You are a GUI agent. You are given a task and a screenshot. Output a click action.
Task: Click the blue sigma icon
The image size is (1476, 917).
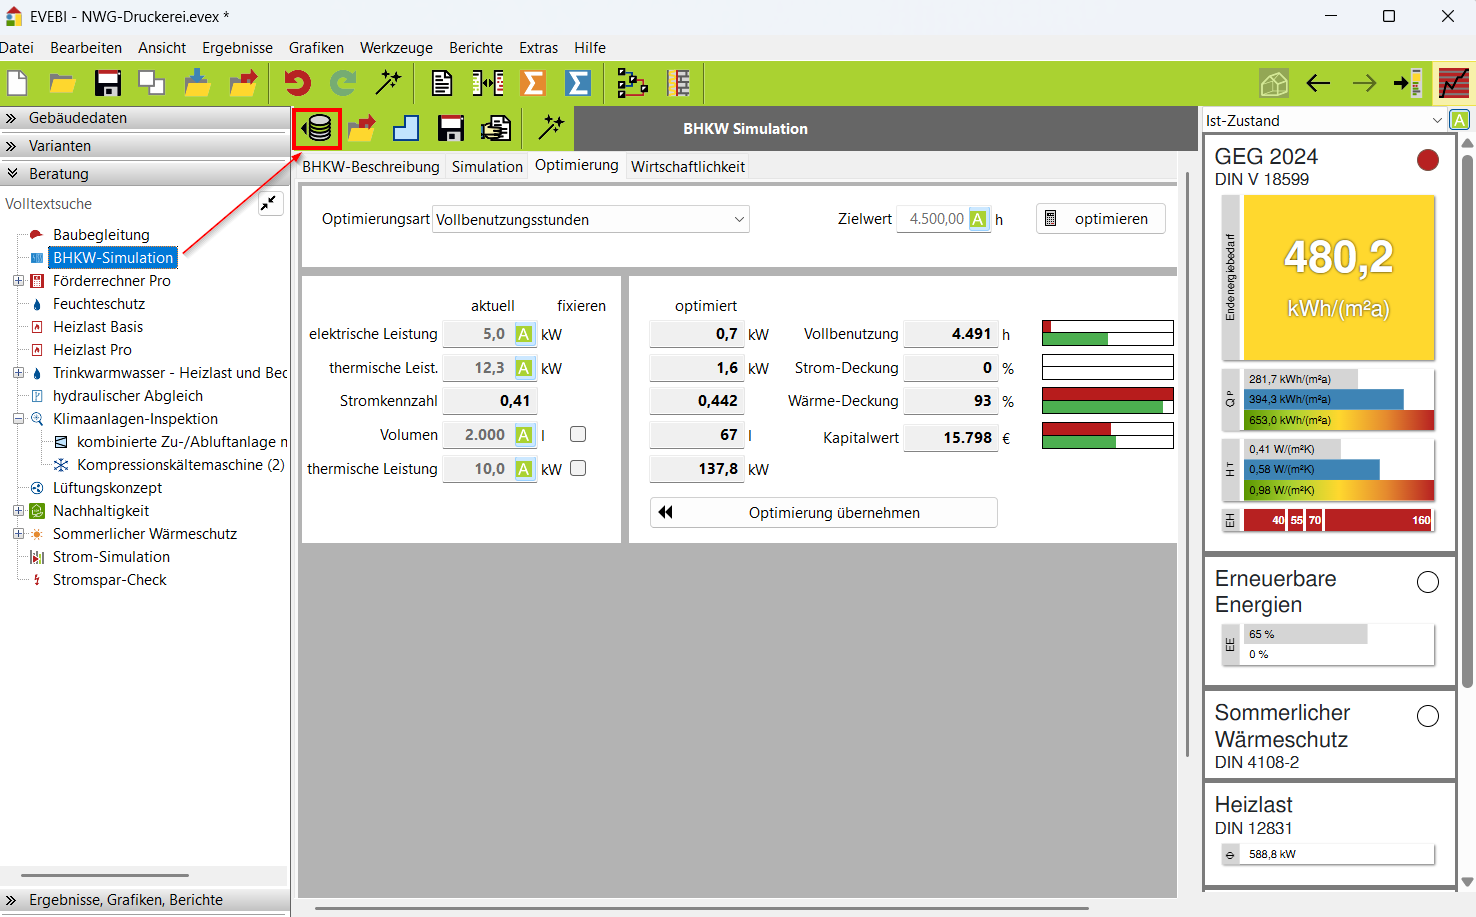578,83
